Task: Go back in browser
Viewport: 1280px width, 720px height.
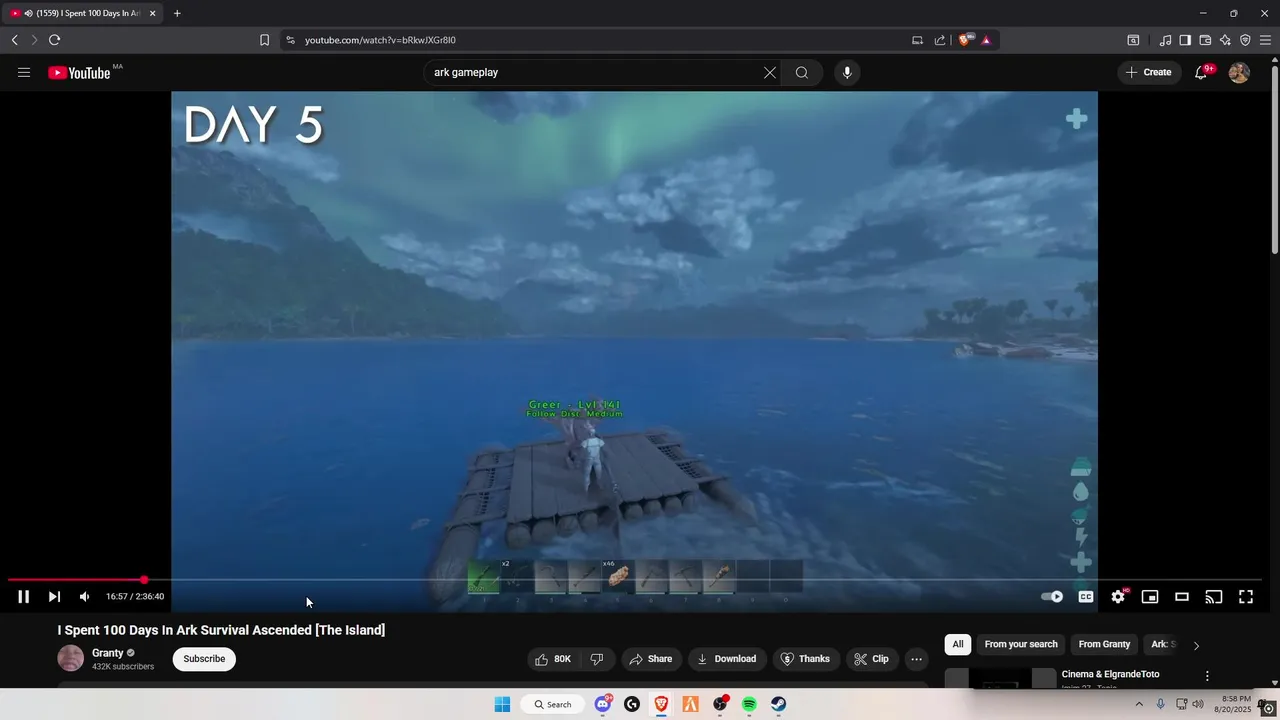Action: 15,40
